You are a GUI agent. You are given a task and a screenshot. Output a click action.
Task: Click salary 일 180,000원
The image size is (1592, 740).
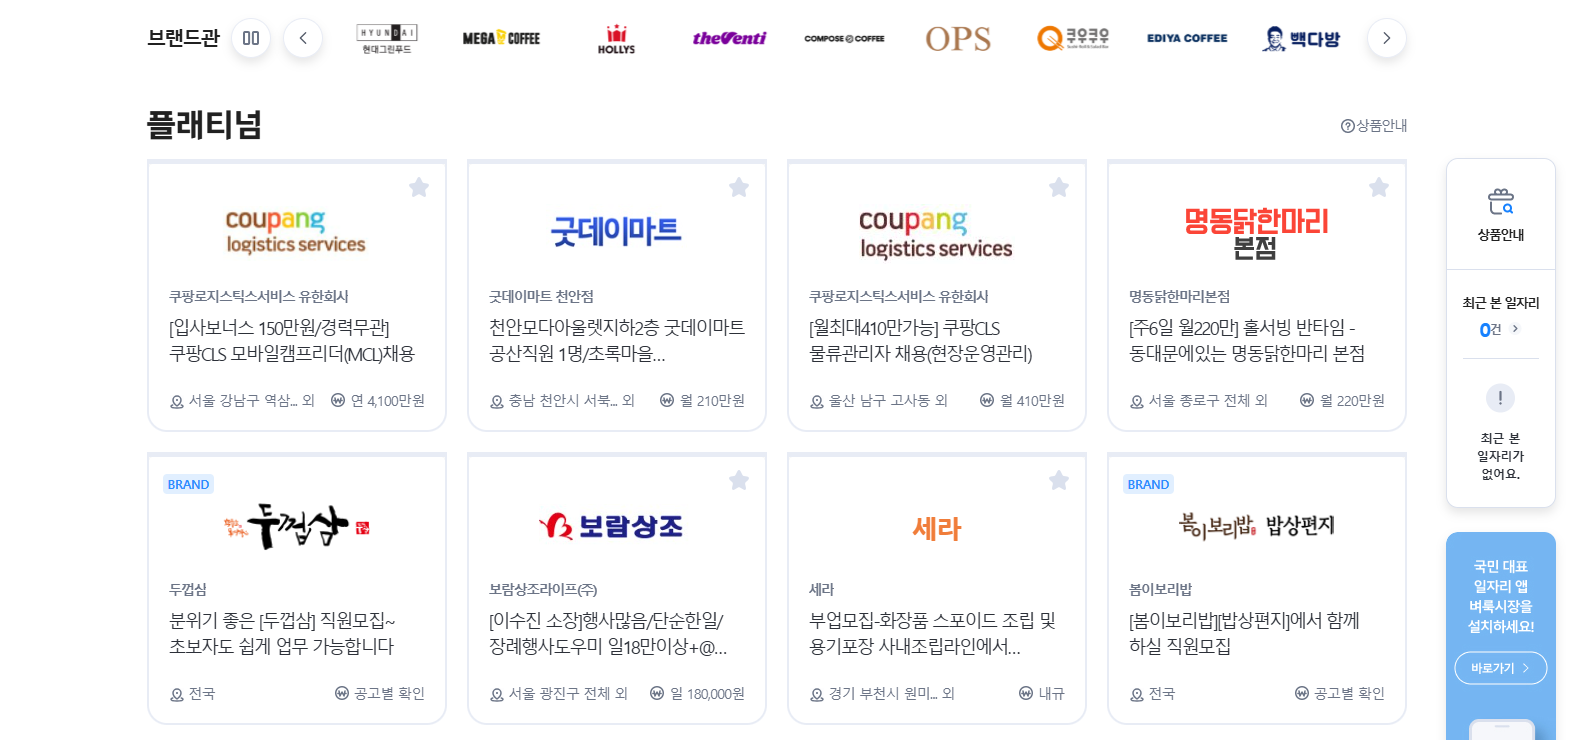tap(697, 694)
